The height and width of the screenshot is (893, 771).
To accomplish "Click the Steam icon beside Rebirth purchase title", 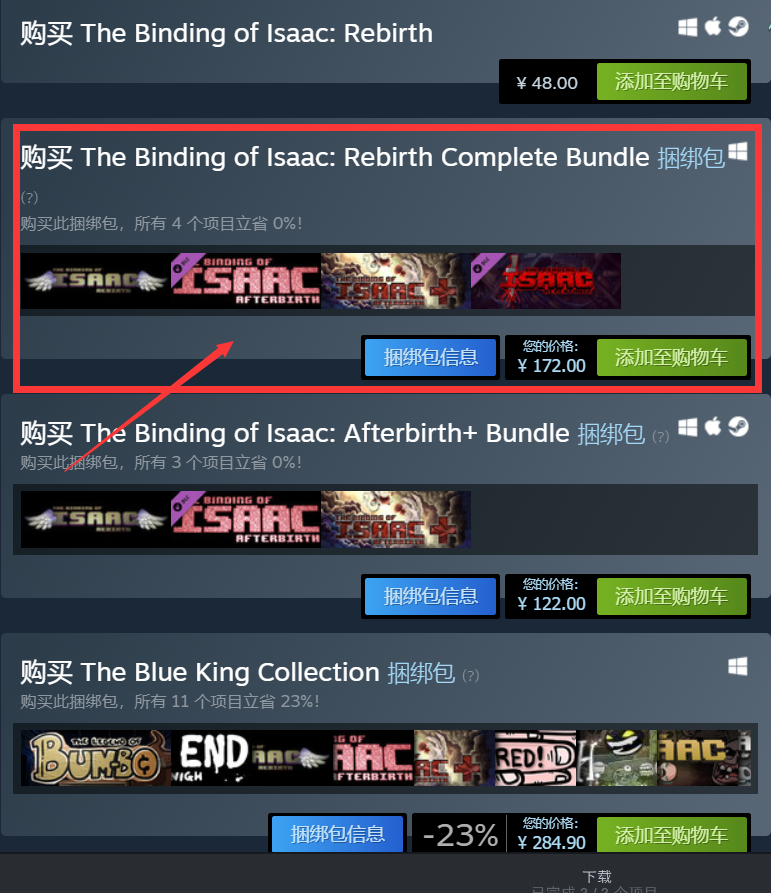I will pos(739,27).
